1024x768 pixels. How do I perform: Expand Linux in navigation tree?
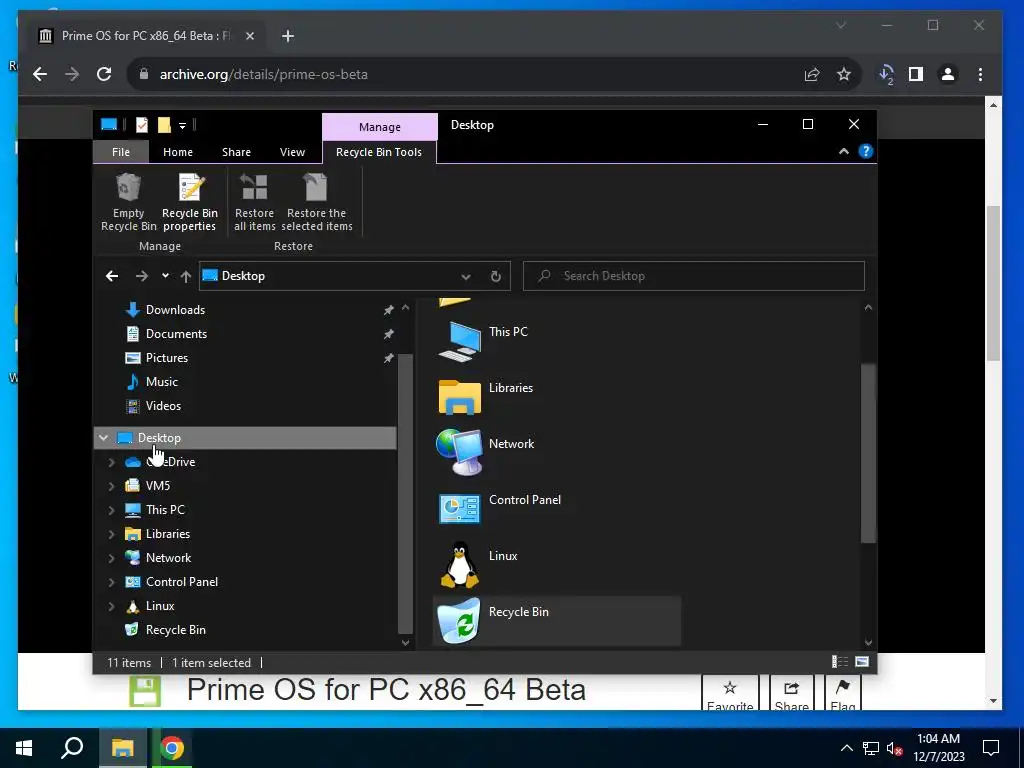coord(112,606)
